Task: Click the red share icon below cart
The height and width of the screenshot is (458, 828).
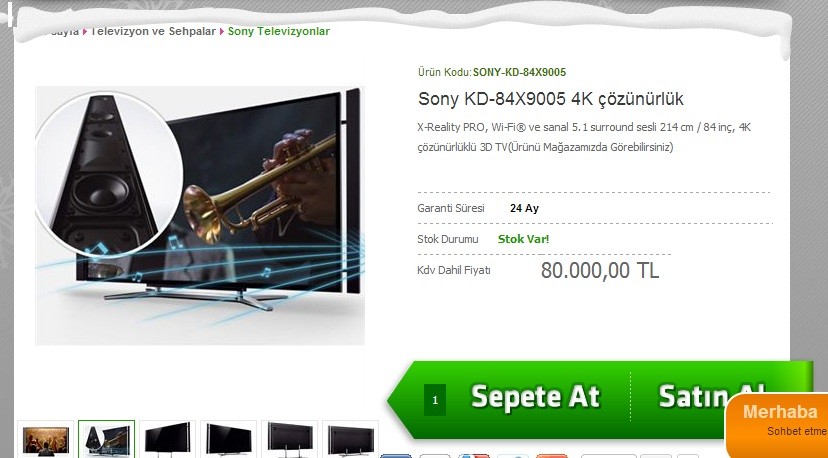Action: (551, 455)
